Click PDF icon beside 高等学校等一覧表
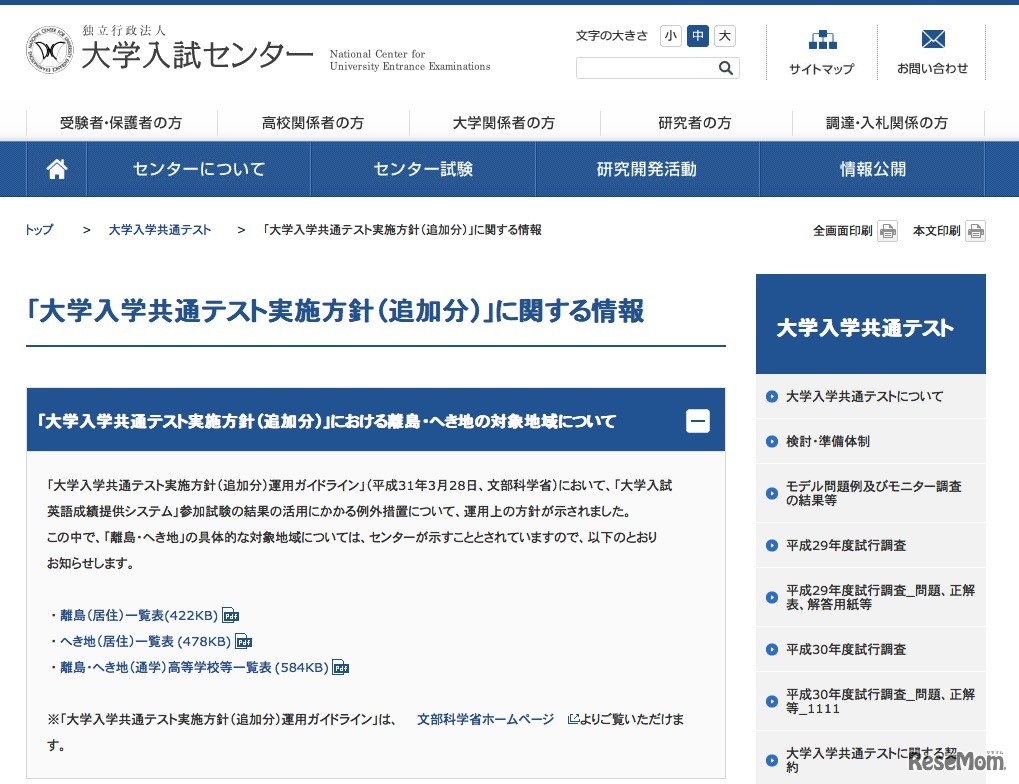The width and height of the screenshot is (1019, 784). [x=341, y=667]
